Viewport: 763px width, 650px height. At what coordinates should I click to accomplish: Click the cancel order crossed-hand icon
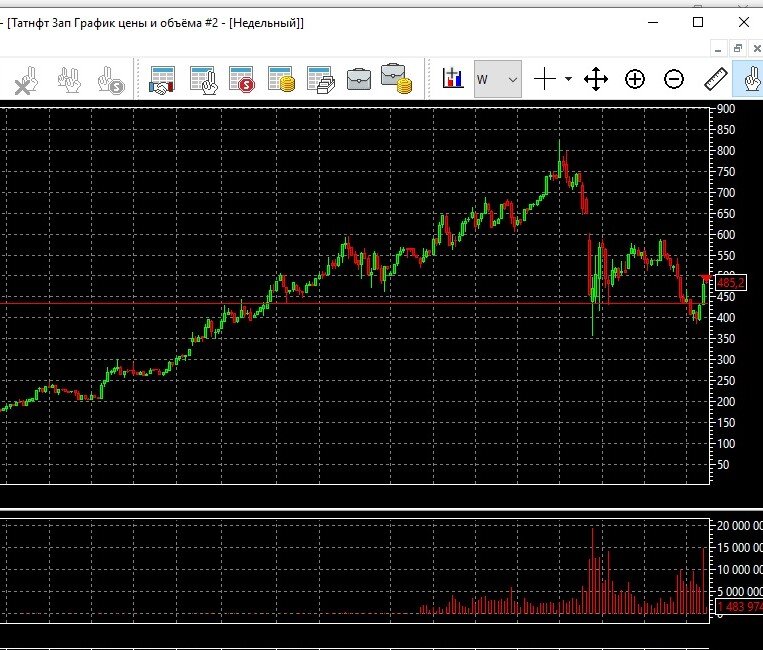[26, 80]
